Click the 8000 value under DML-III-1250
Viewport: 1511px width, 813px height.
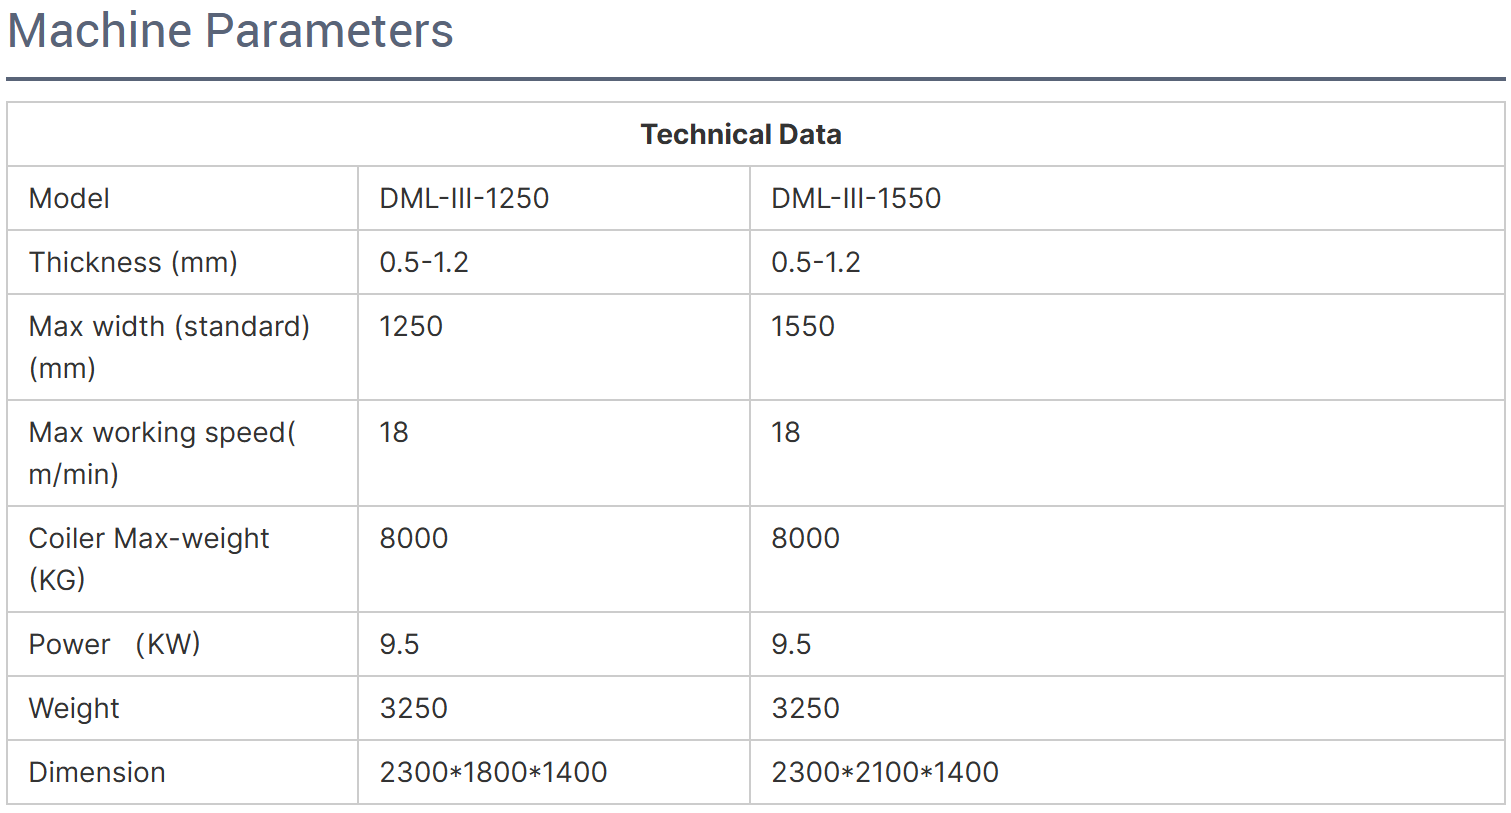pyautogui.click(x=414, y=538)
